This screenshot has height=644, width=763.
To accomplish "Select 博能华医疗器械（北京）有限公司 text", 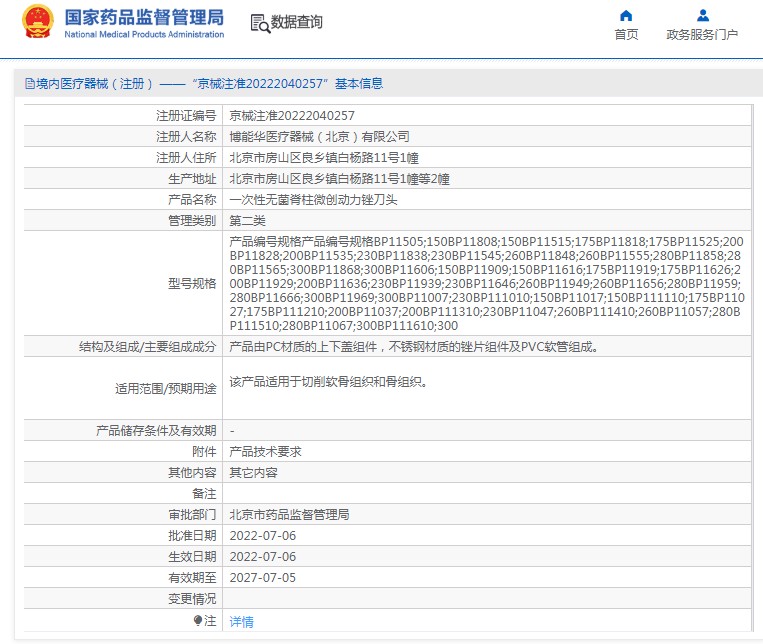I will tap(319, 137).
